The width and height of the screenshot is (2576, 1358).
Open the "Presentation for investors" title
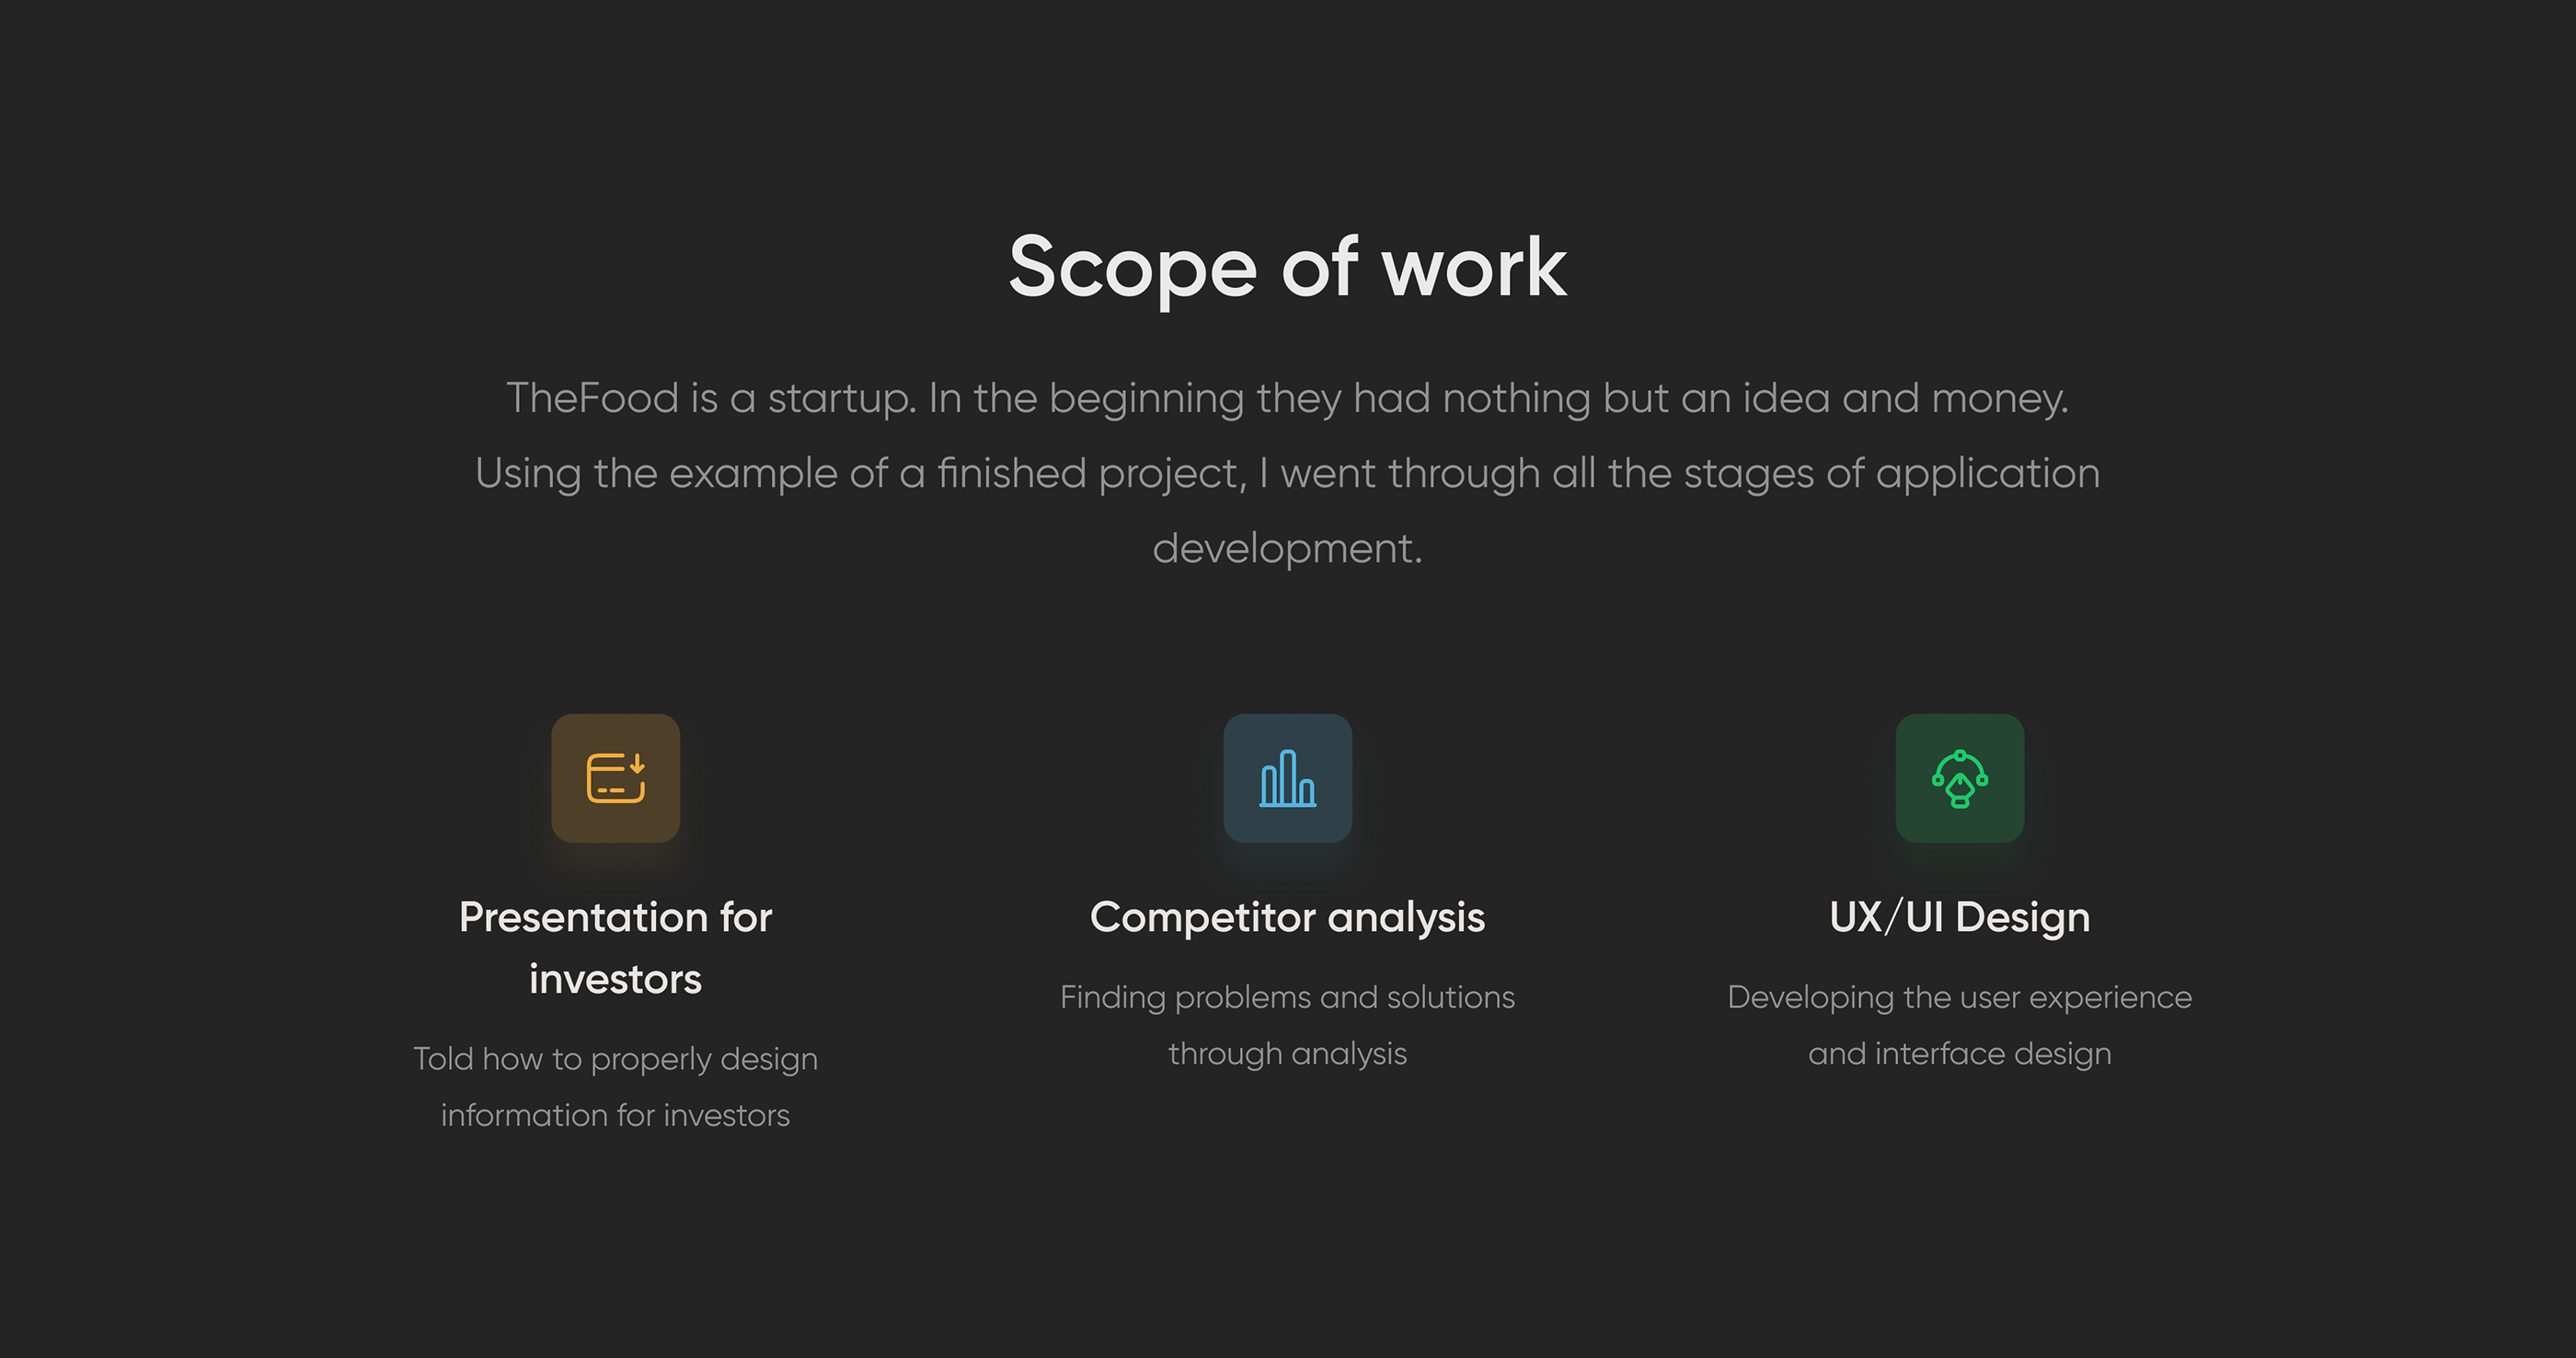click(x=615, y=947)
